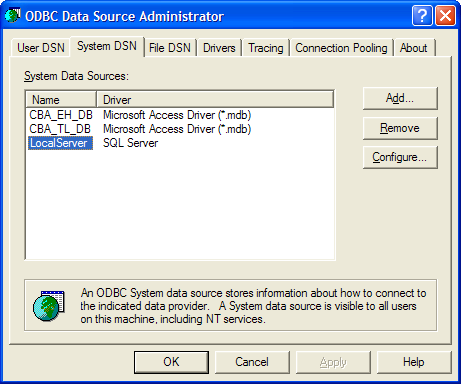461x384 pixels.
Task: Go to the Drivers tab
Action: tap(219, 48)
